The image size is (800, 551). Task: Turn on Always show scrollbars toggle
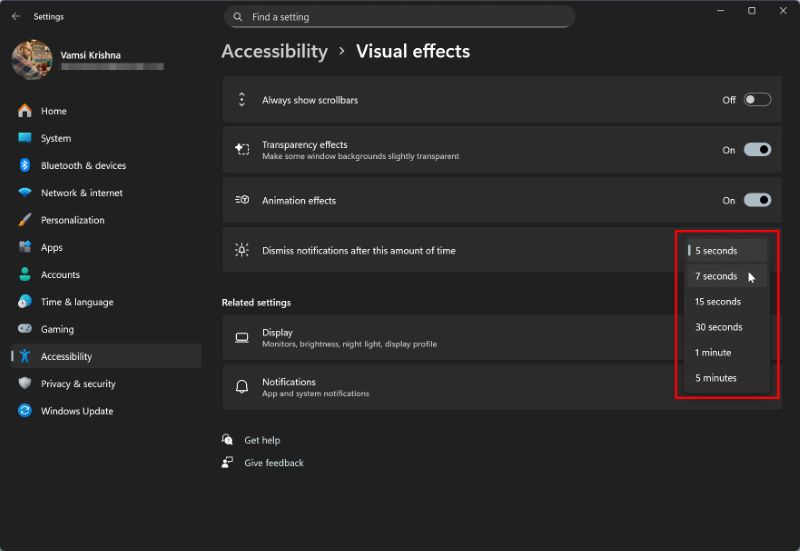coord(757,100)
